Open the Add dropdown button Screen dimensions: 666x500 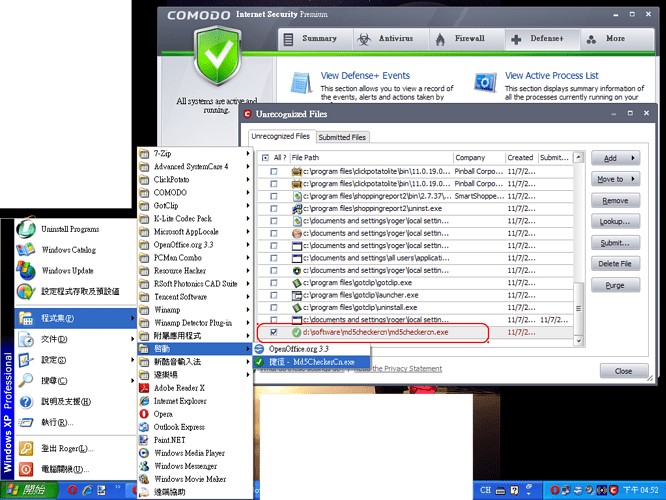615,158
